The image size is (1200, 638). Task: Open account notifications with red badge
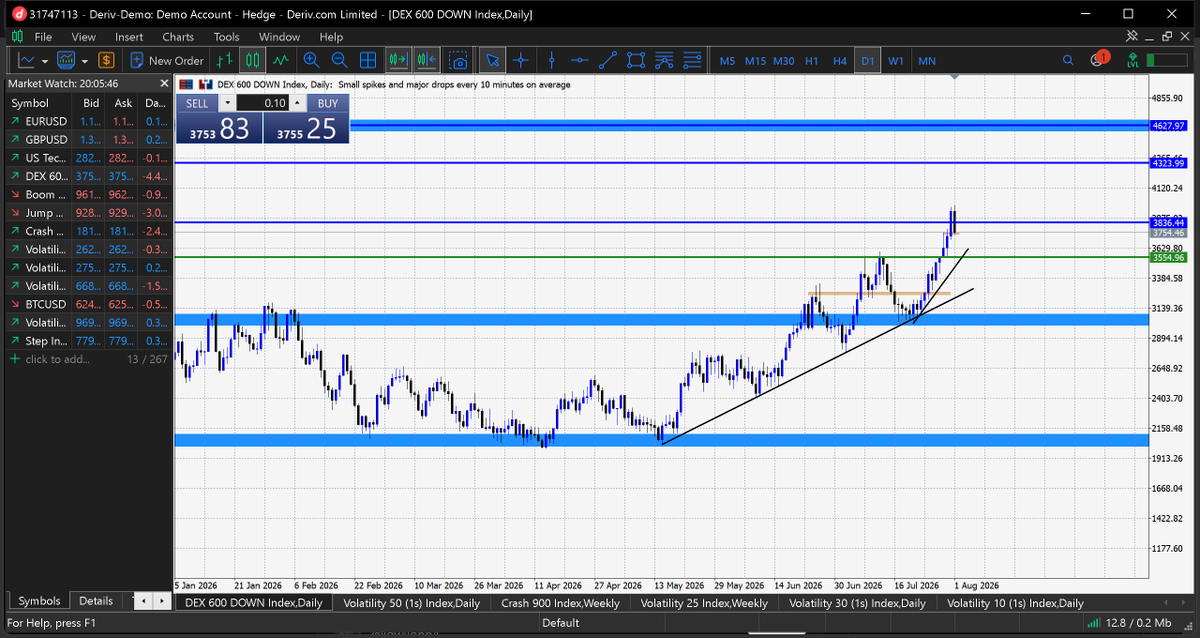(x=1100, y=59)
